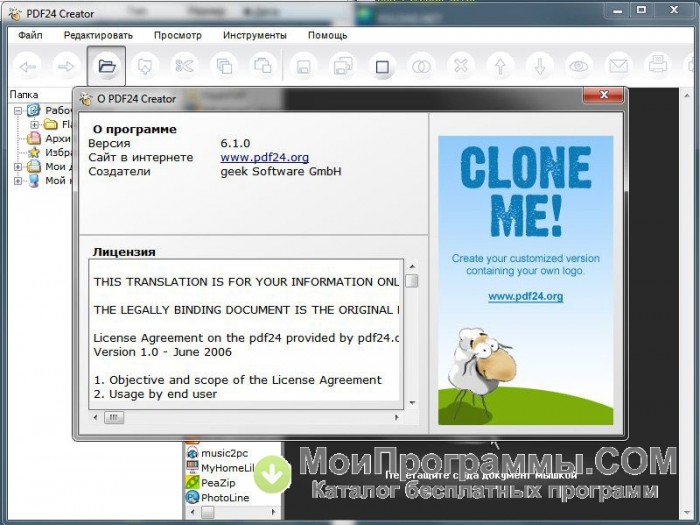Select PeaZip in the file list
This screenshot has height=525, width=700.
[218, 483]
